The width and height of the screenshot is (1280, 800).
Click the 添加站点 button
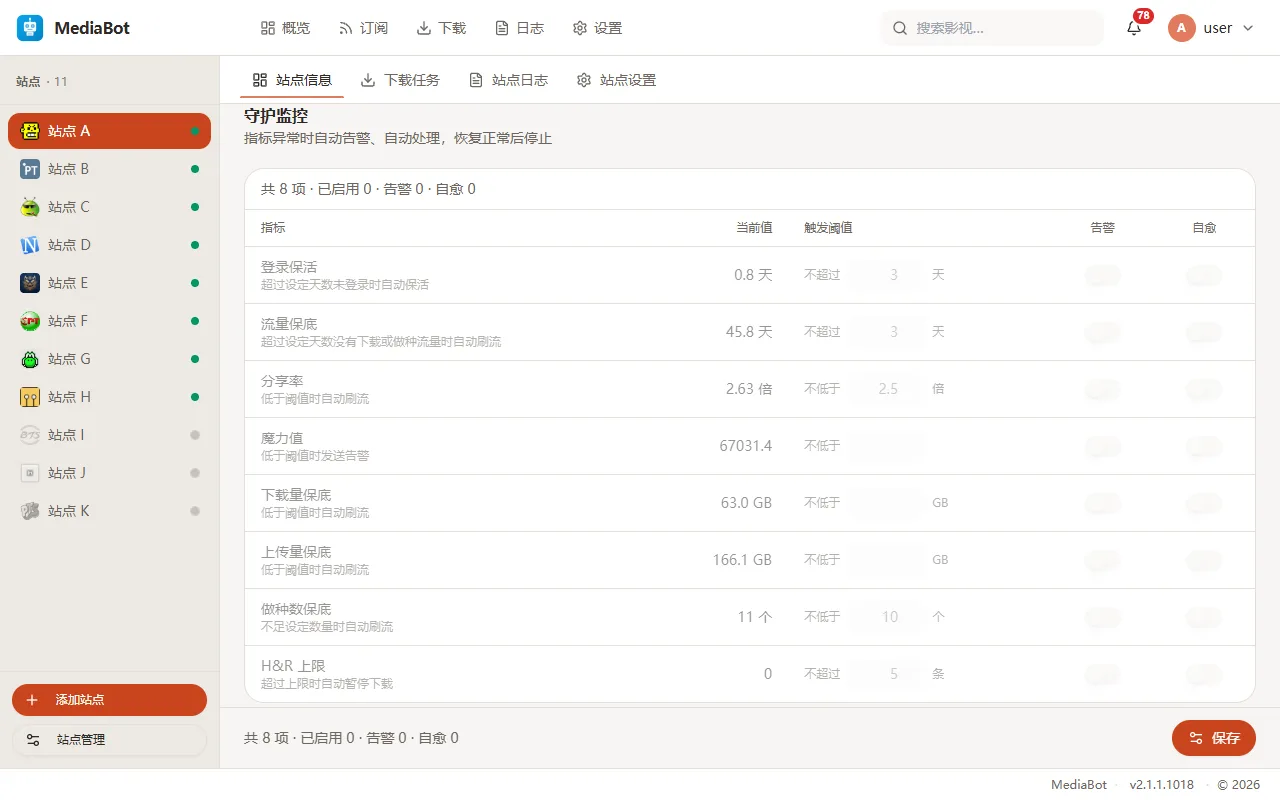coord(109,700)
